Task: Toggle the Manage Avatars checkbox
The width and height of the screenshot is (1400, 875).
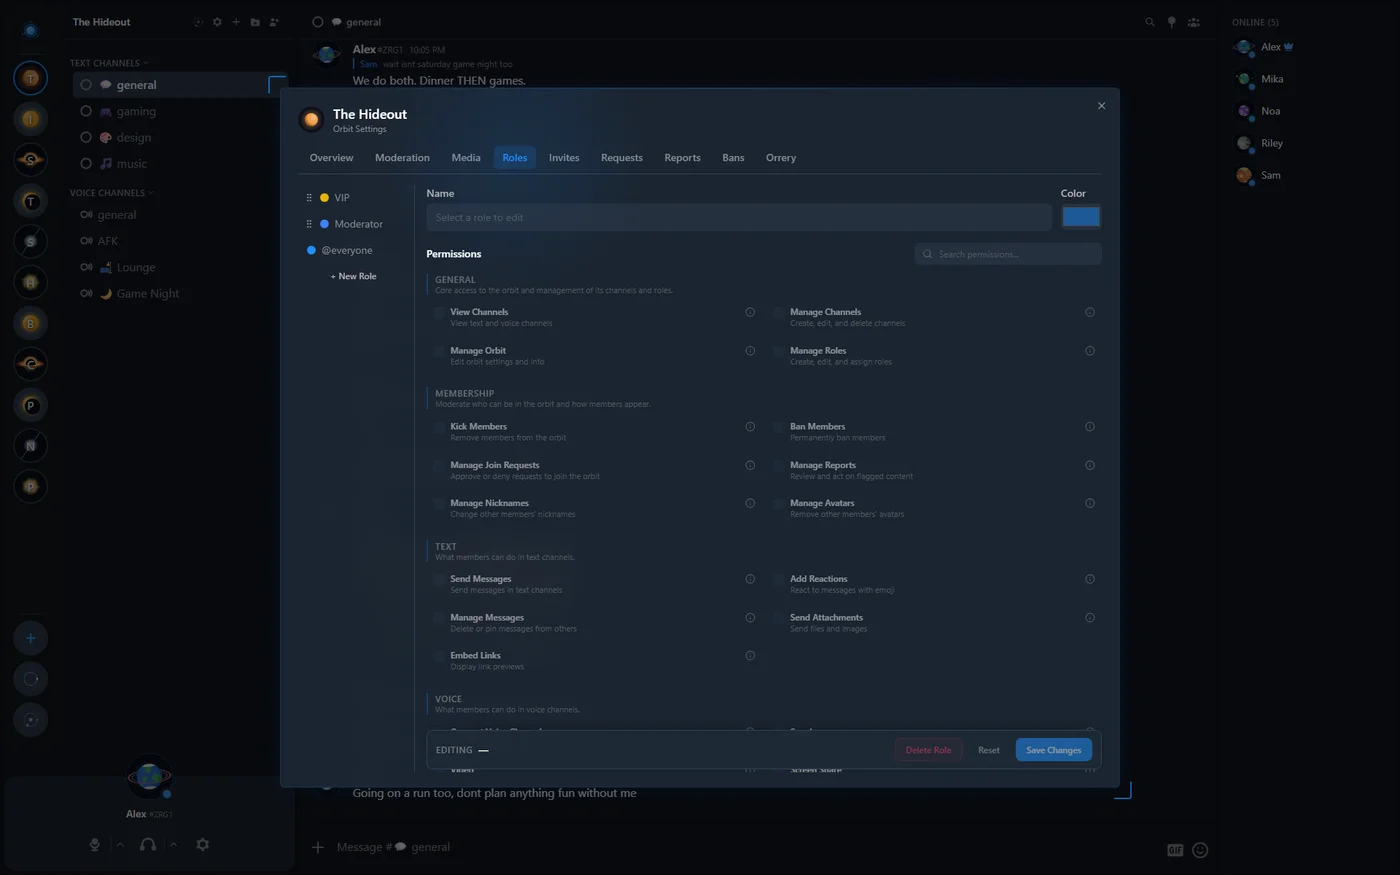Action: tap(779, 503)
